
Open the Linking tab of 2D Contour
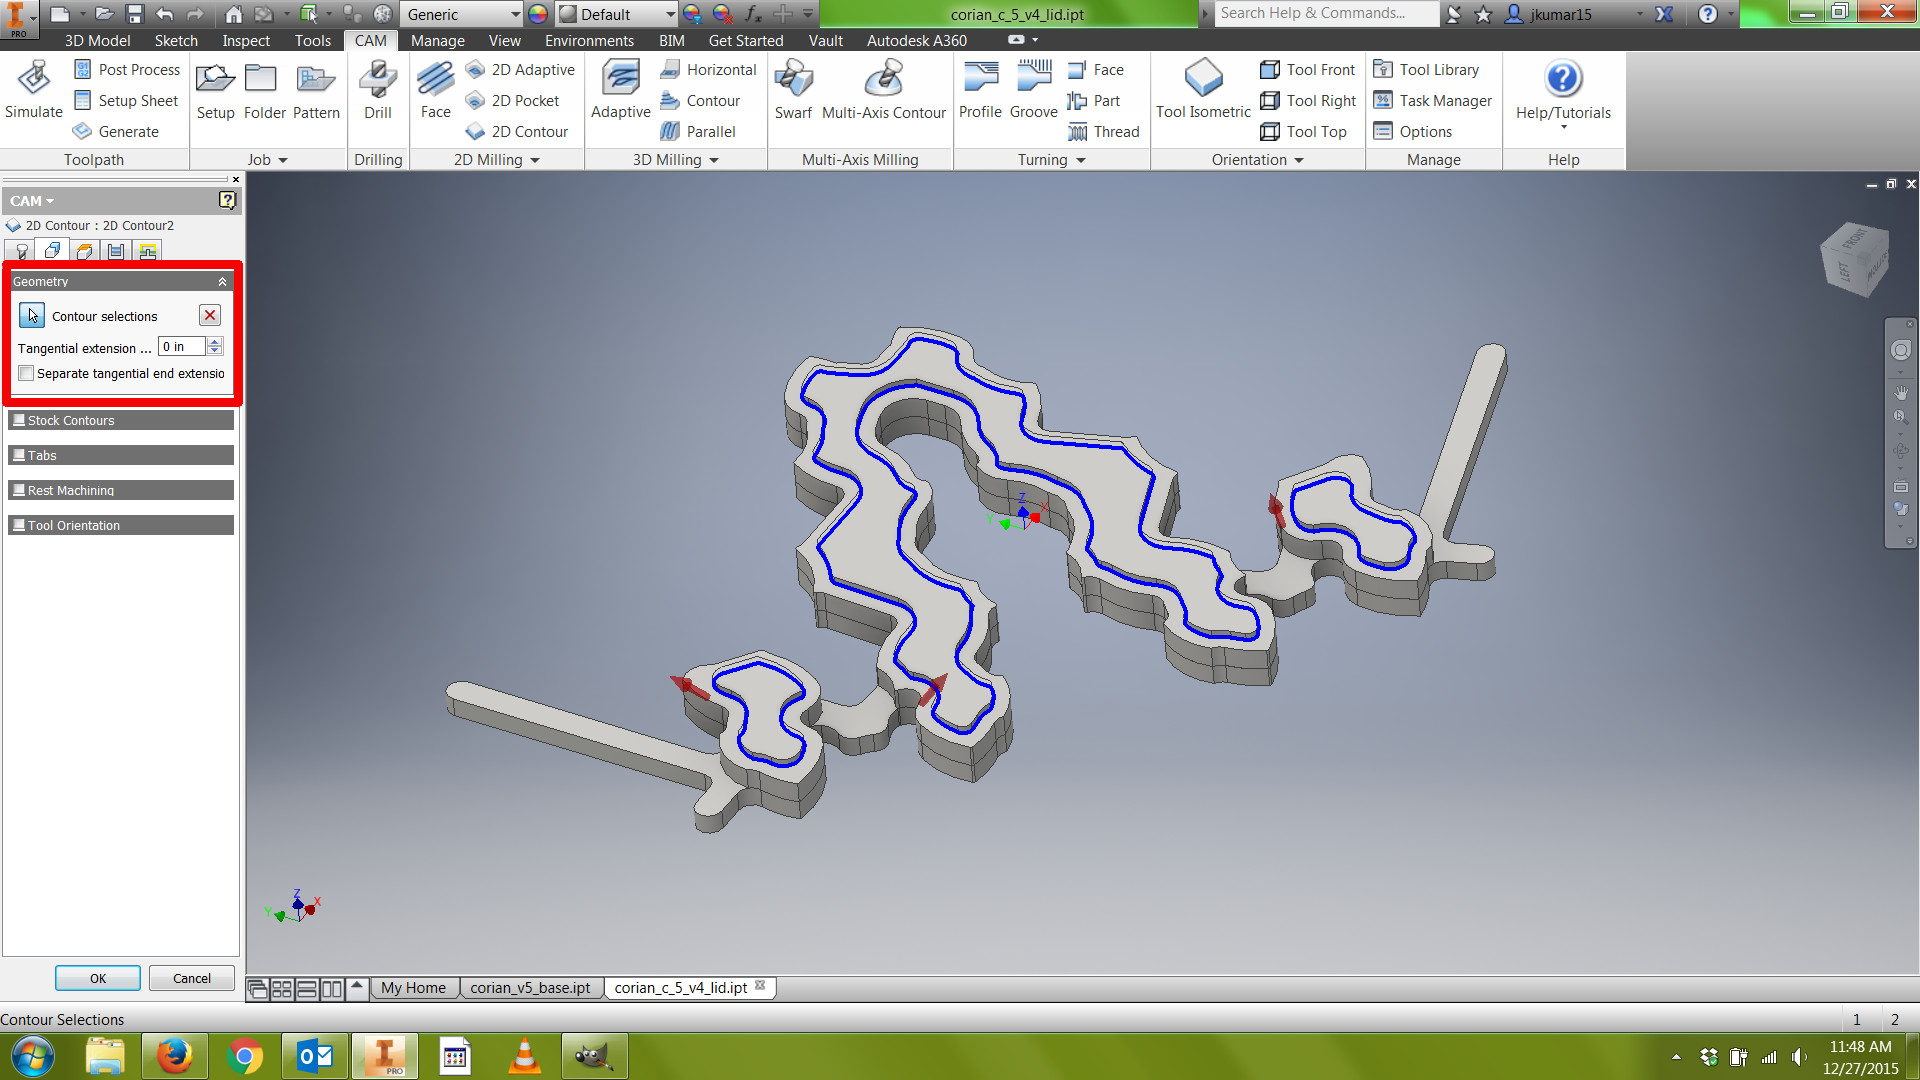point(148,251)
